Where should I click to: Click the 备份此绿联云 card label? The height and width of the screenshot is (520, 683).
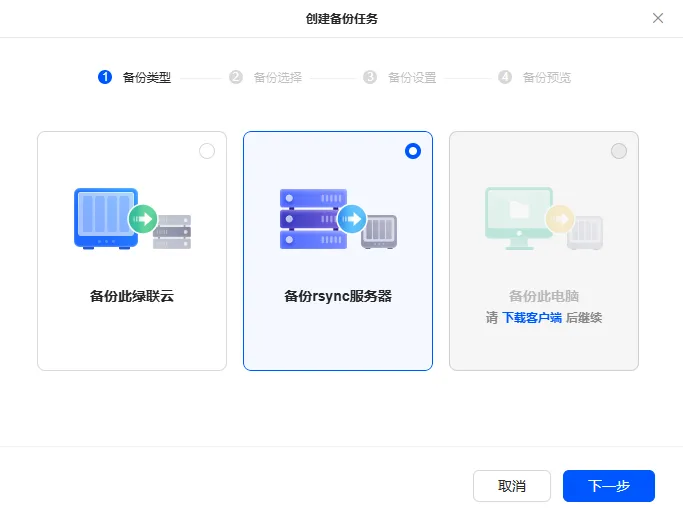(132, 296)
